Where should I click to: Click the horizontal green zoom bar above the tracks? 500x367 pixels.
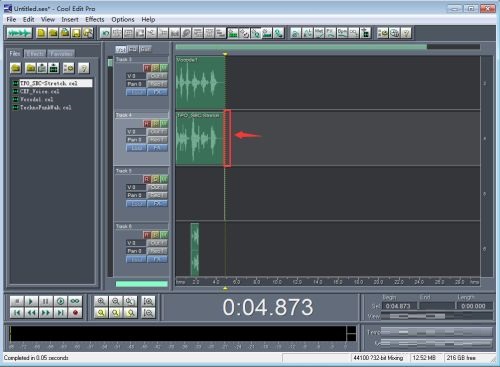(301, 47)
